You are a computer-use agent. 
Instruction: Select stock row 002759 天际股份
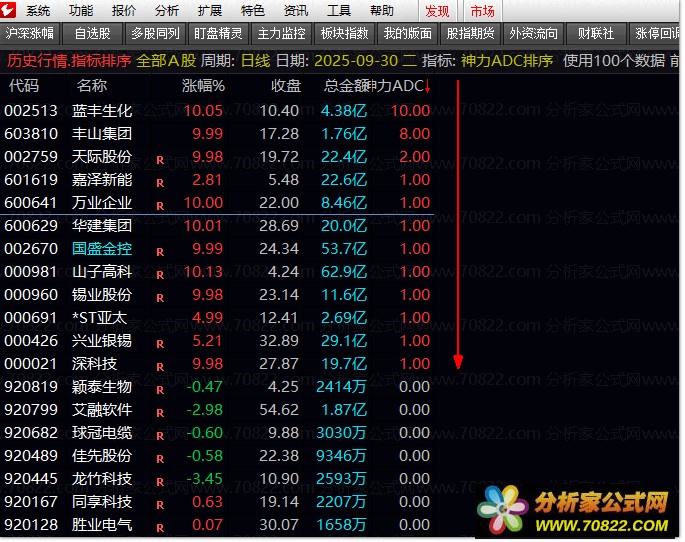217,157
